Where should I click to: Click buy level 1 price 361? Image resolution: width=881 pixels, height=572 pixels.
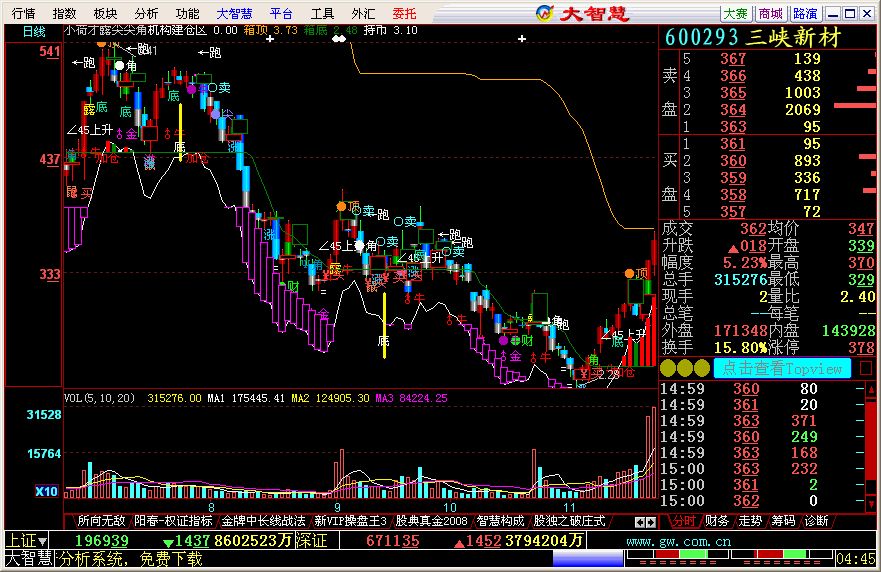click(x=733, y=144)
